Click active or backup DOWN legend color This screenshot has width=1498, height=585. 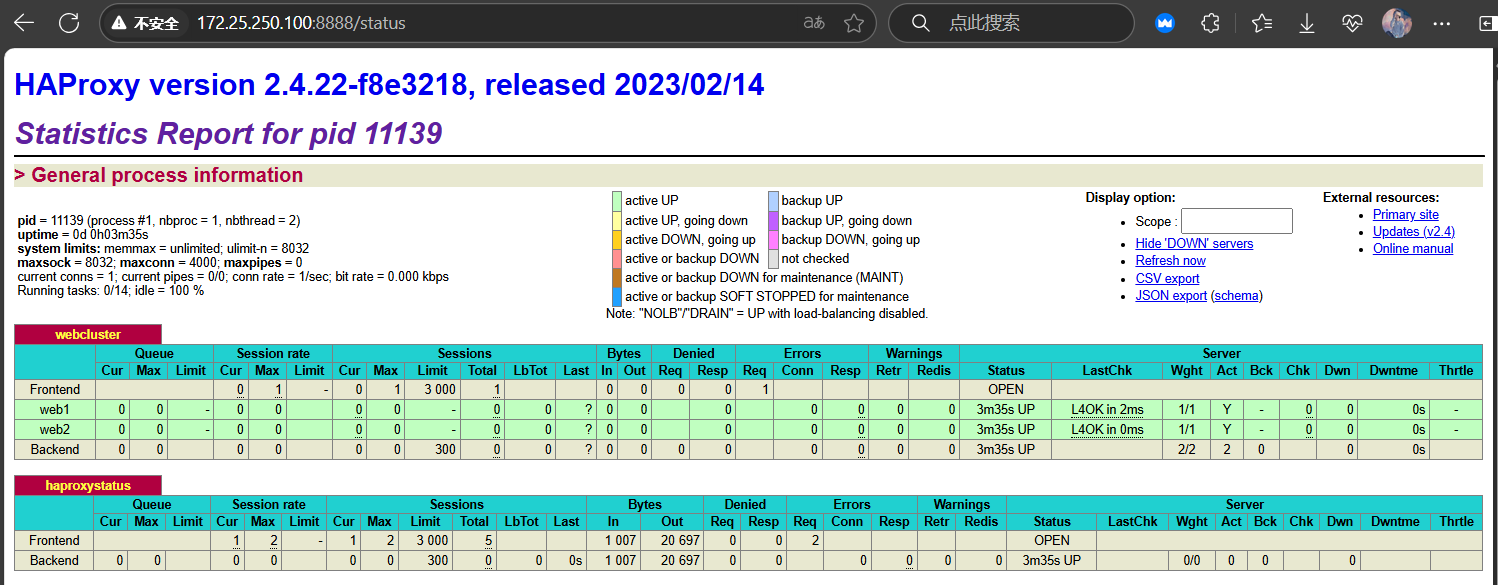tap(617, 259)
